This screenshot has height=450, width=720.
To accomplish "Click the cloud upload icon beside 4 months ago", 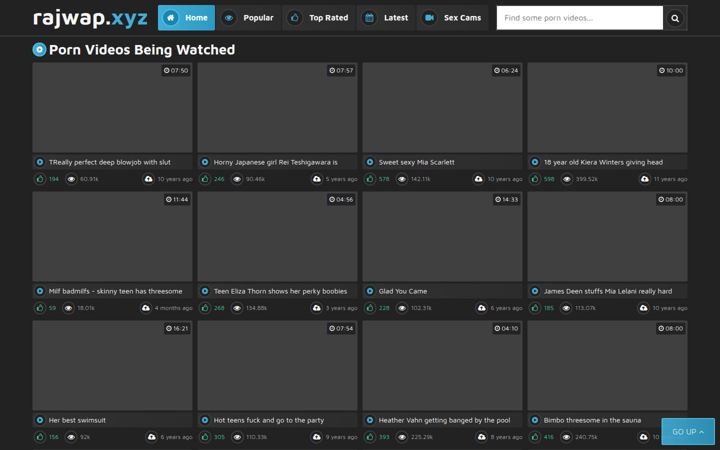I will tap(146, 308).
